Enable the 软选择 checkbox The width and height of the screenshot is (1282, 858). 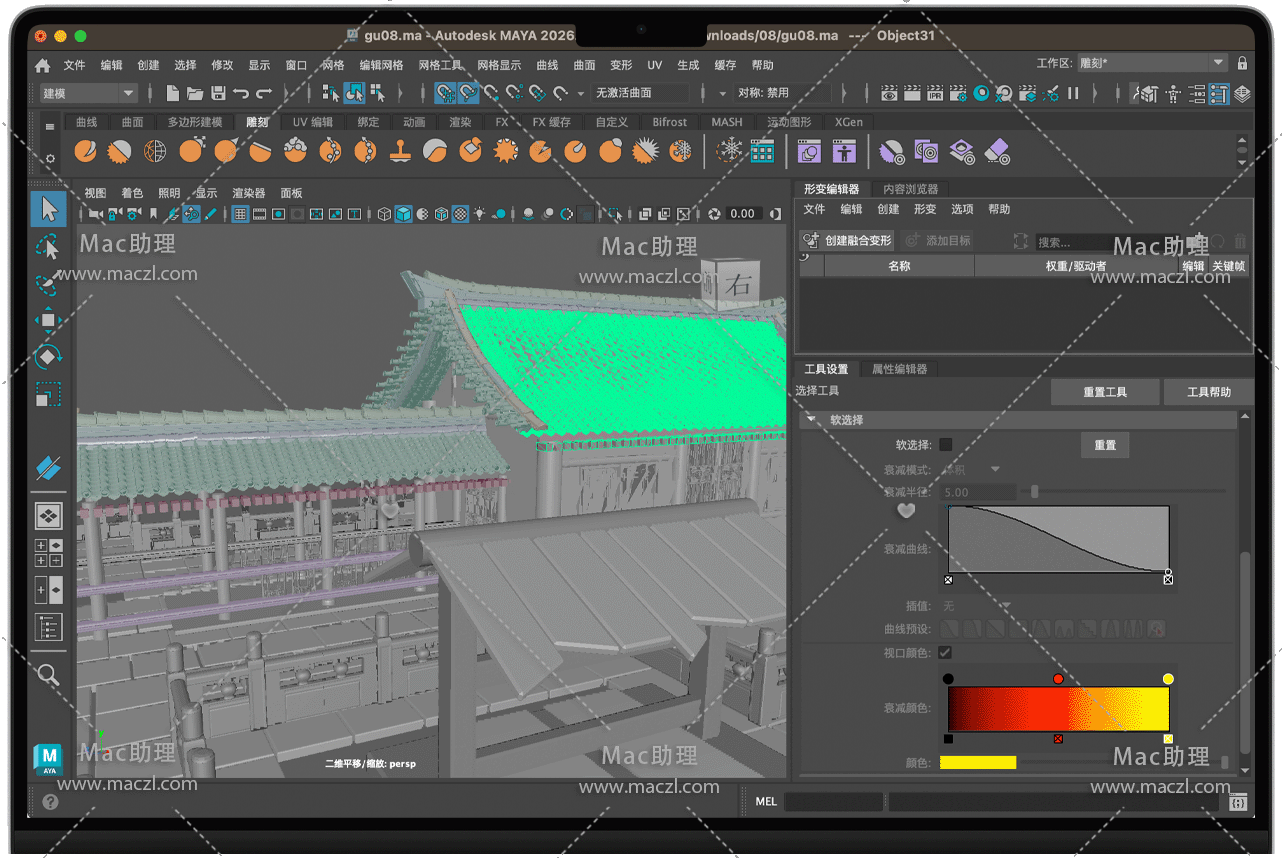[x=945, y=445]
